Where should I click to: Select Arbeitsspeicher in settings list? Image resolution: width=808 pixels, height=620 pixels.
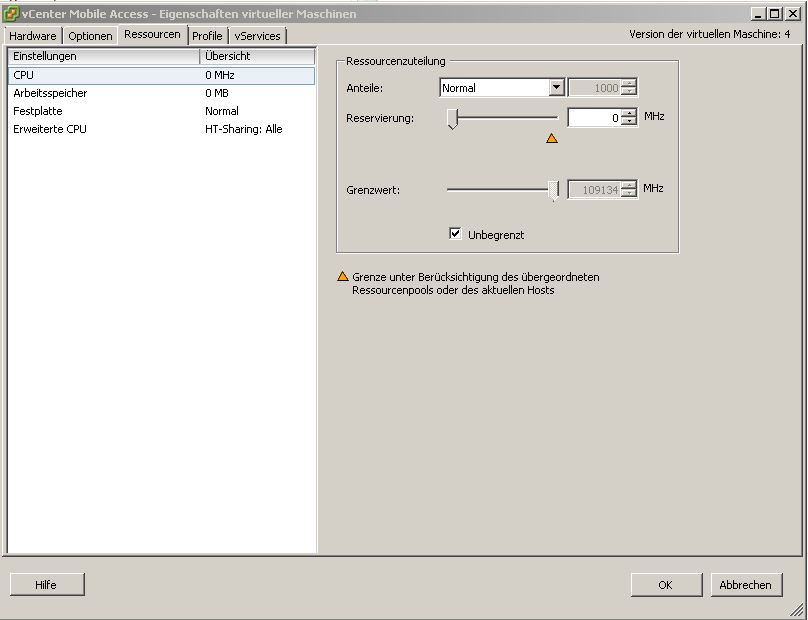point(50,93)
